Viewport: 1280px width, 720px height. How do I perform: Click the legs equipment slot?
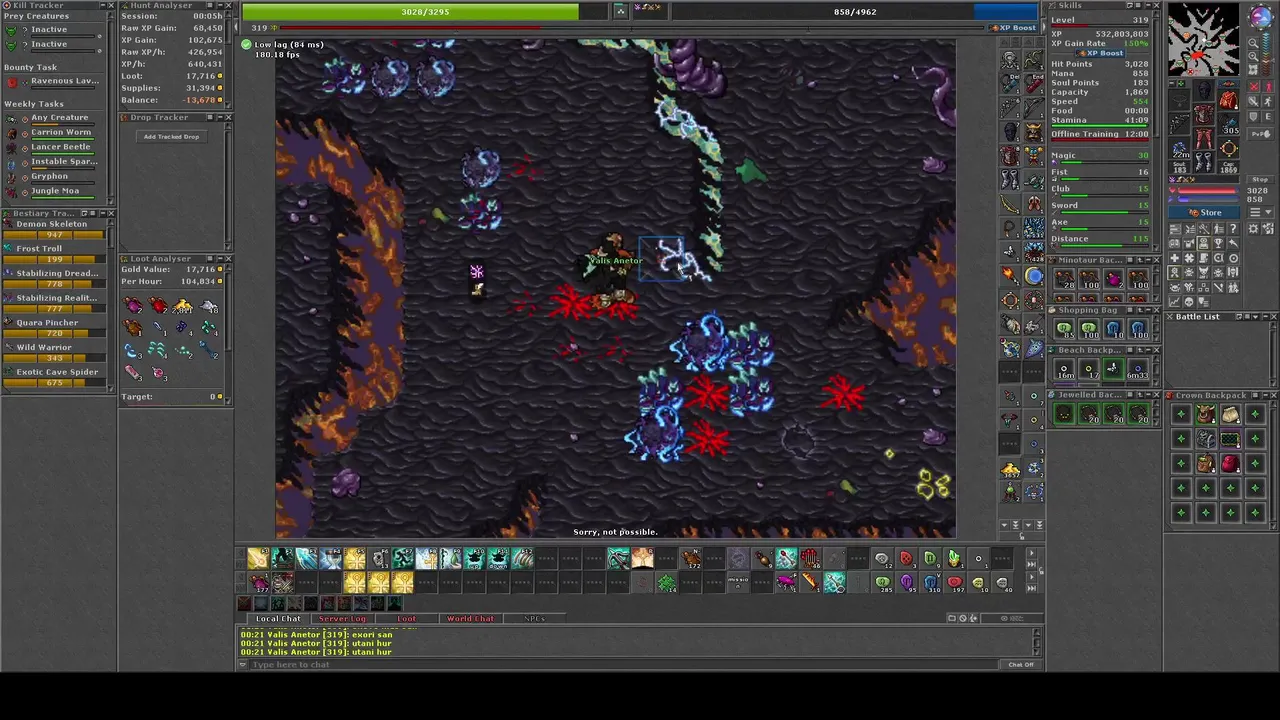tap(1204, 140)
